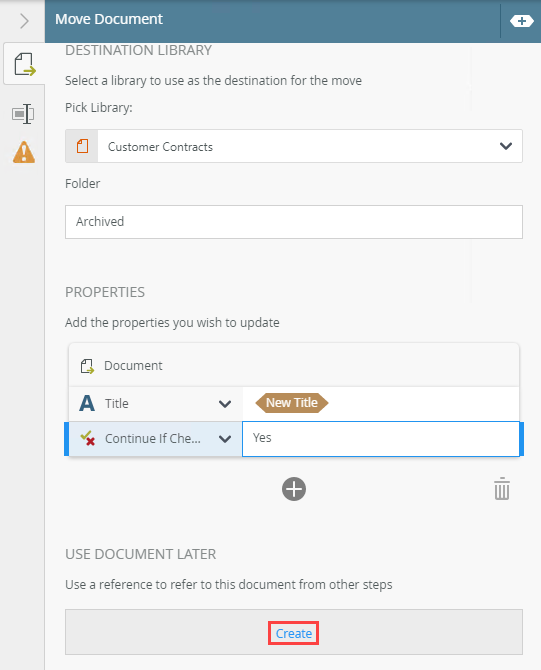Click the Archived folder input field

294,222
